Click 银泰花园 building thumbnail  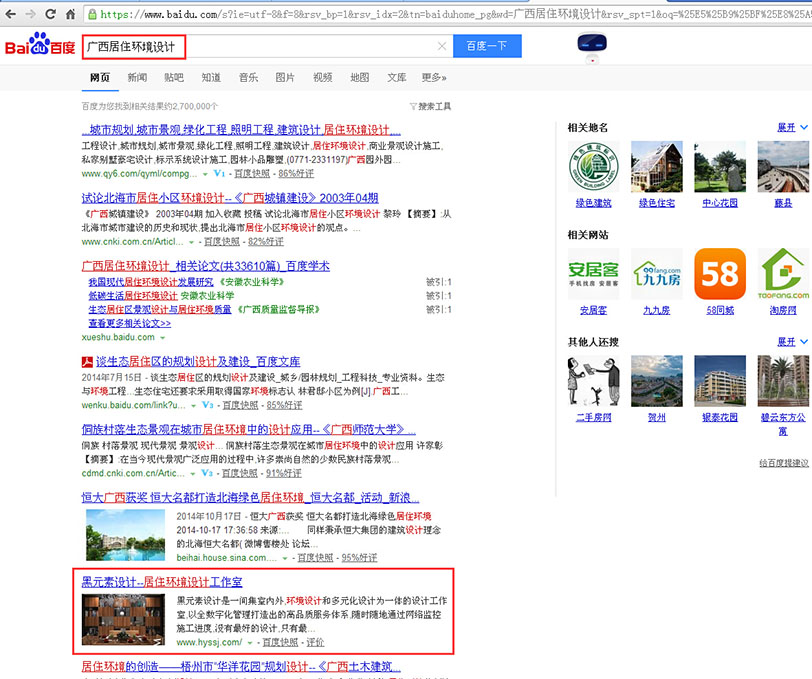pyautogui.click(x=720, y=381)
